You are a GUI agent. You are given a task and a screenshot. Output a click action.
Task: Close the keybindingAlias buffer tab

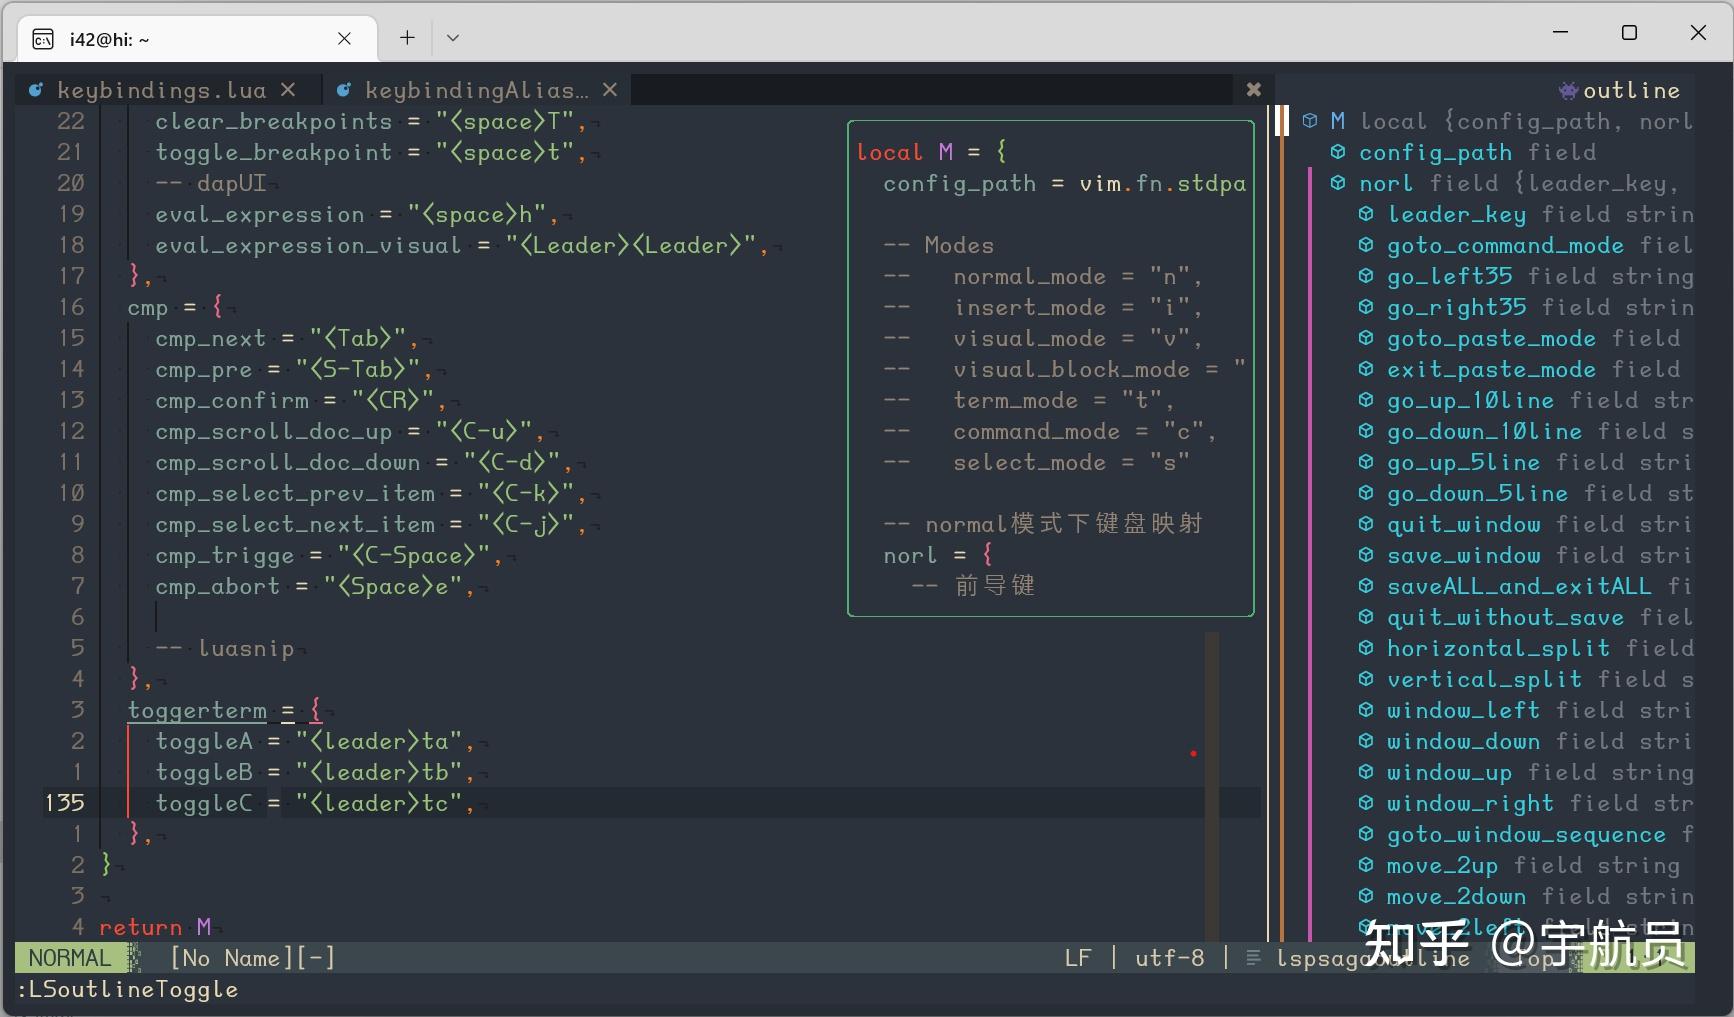610,90
